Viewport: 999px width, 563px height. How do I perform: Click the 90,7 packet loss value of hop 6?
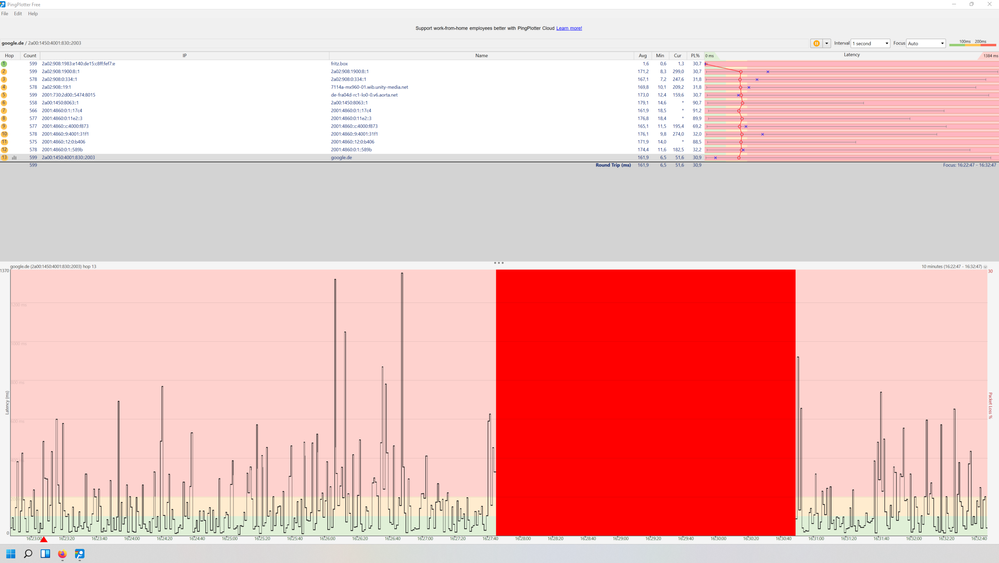coord(696,103)
